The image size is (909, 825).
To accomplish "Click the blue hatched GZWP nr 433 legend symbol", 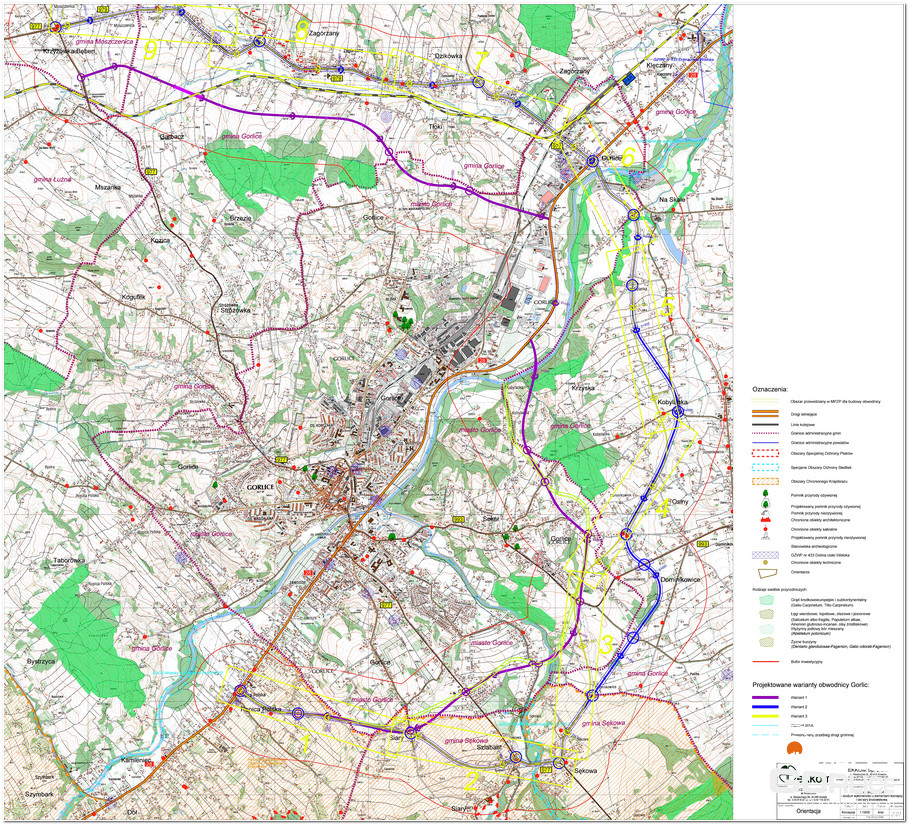I will coord(766,555).
